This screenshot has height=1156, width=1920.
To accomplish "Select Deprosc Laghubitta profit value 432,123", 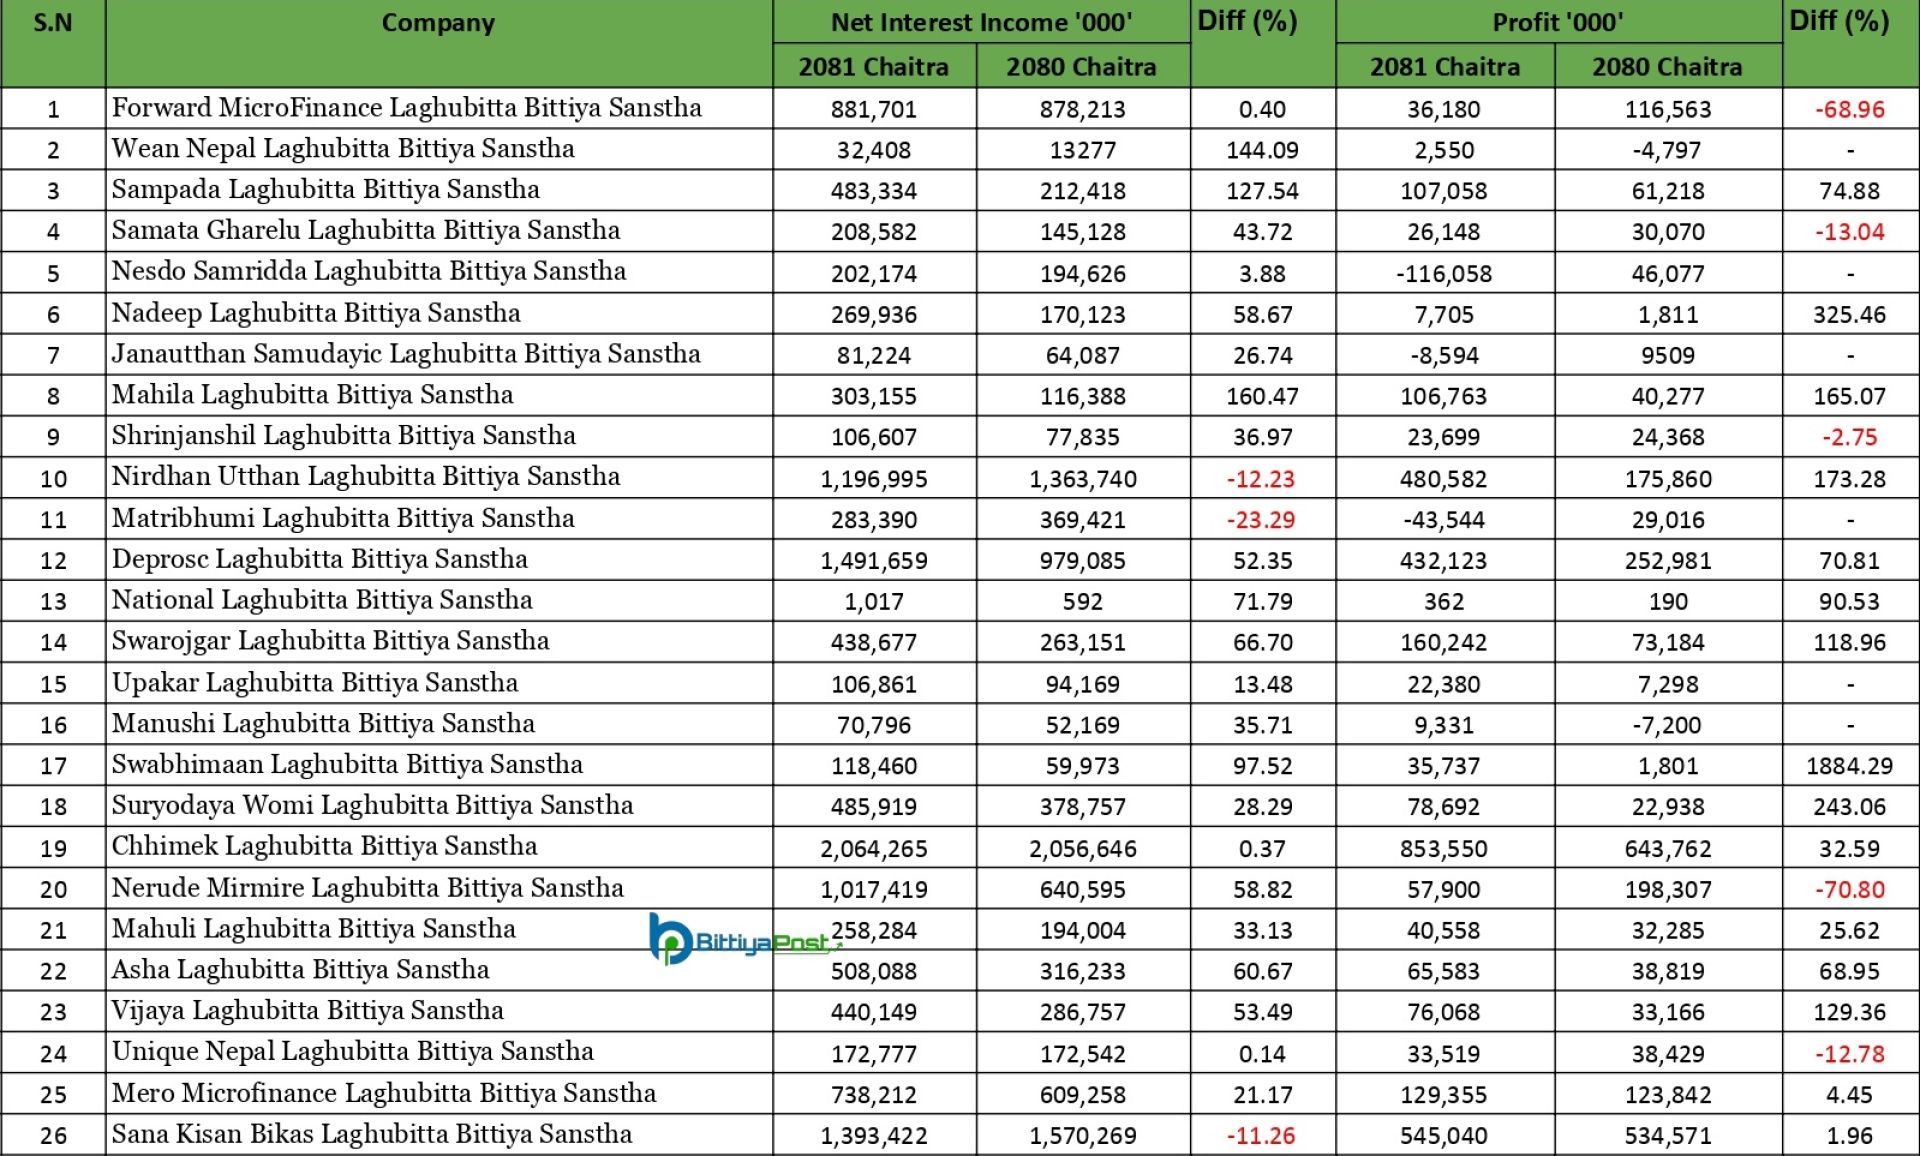I will tap(1443, 561).
